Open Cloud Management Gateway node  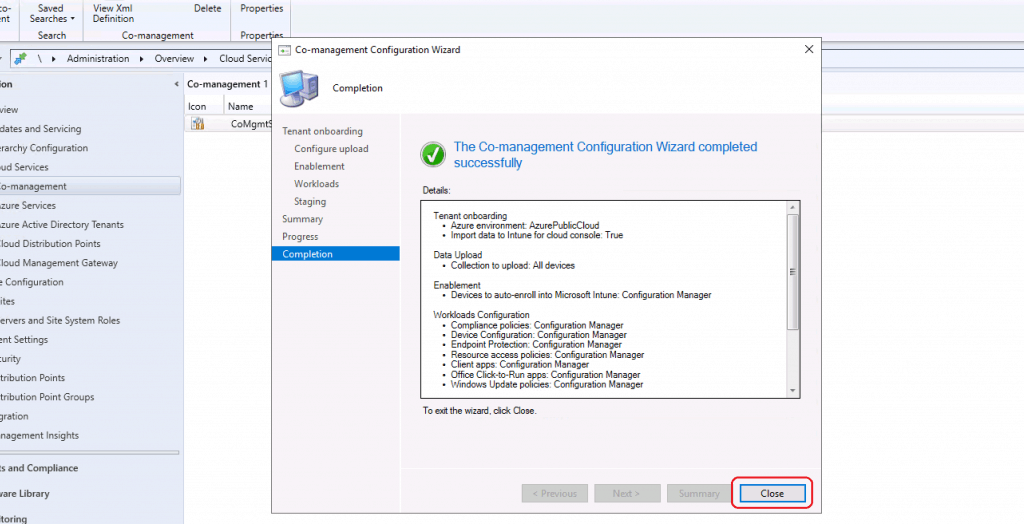[59, 263]
